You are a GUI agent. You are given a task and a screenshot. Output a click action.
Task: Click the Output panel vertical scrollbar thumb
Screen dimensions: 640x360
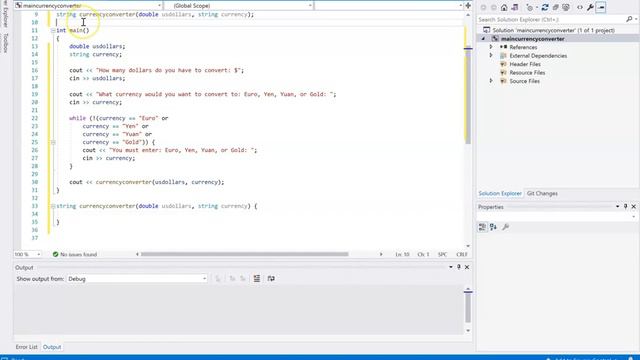(x=468, y=307)
